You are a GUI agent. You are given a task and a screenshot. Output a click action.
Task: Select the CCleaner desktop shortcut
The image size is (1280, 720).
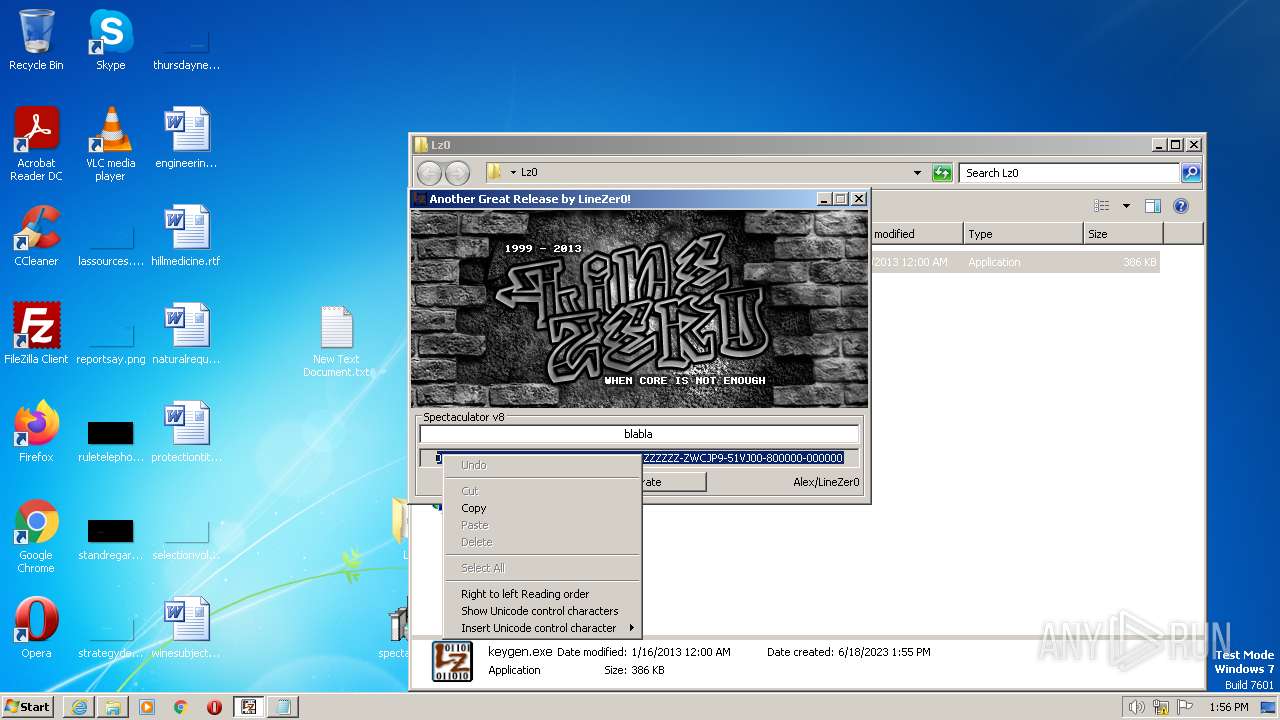click(36, 236)
